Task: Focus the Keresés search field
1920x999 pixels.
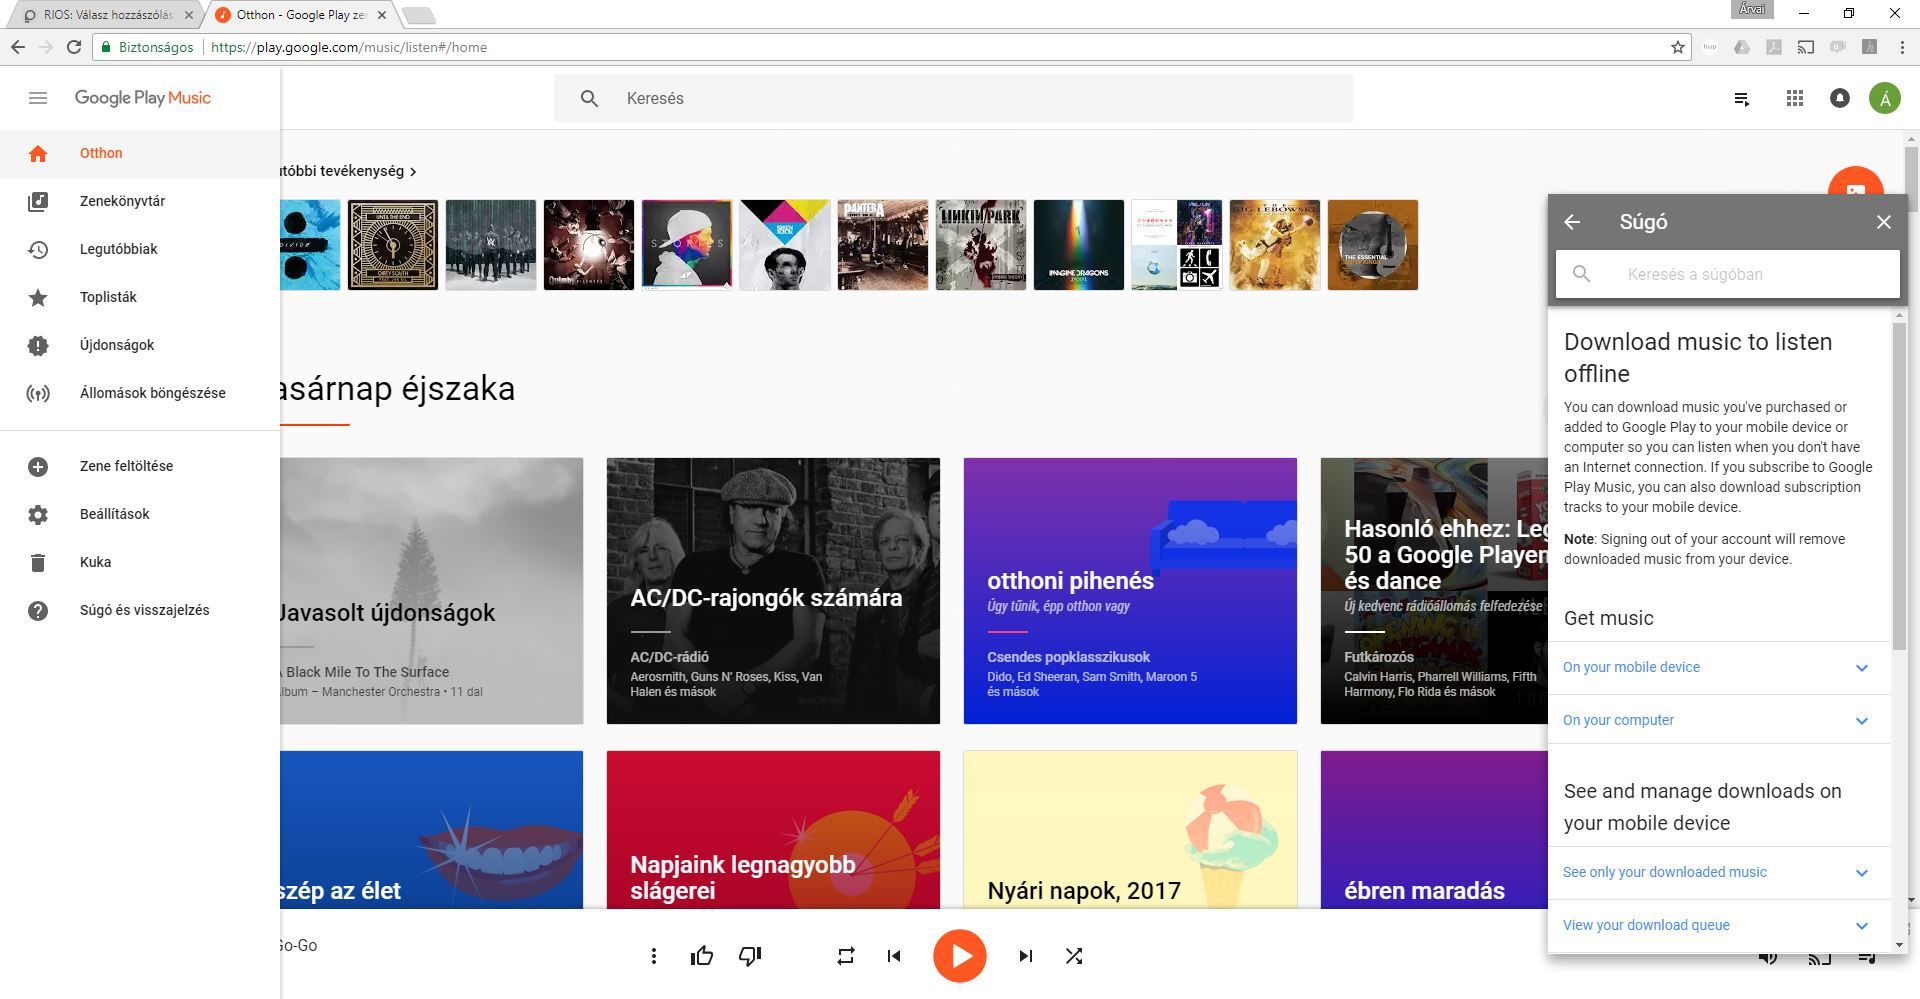Action: [x=954, y=98]
